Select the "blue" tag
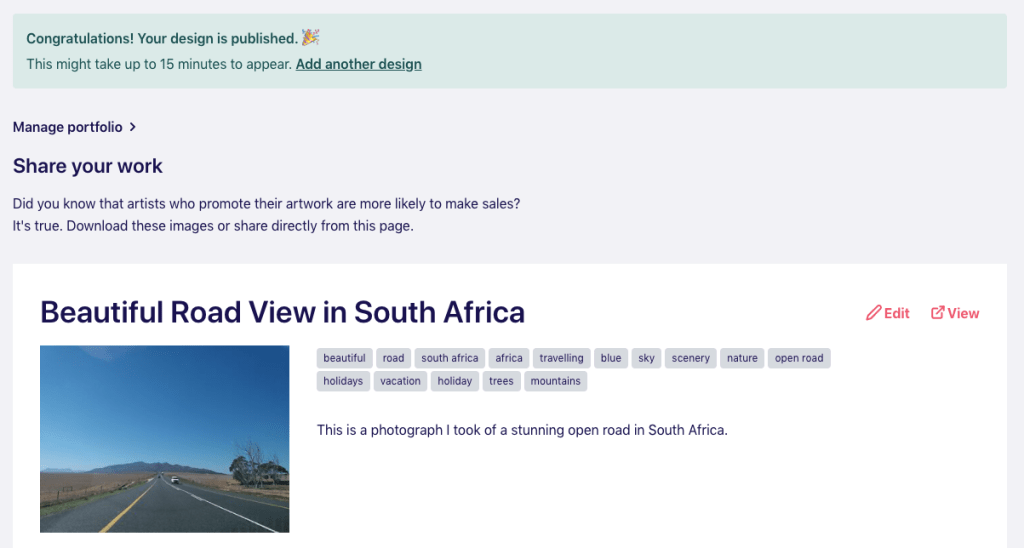The height and width of the screenshot is (548, 1024). coord(611,358)
